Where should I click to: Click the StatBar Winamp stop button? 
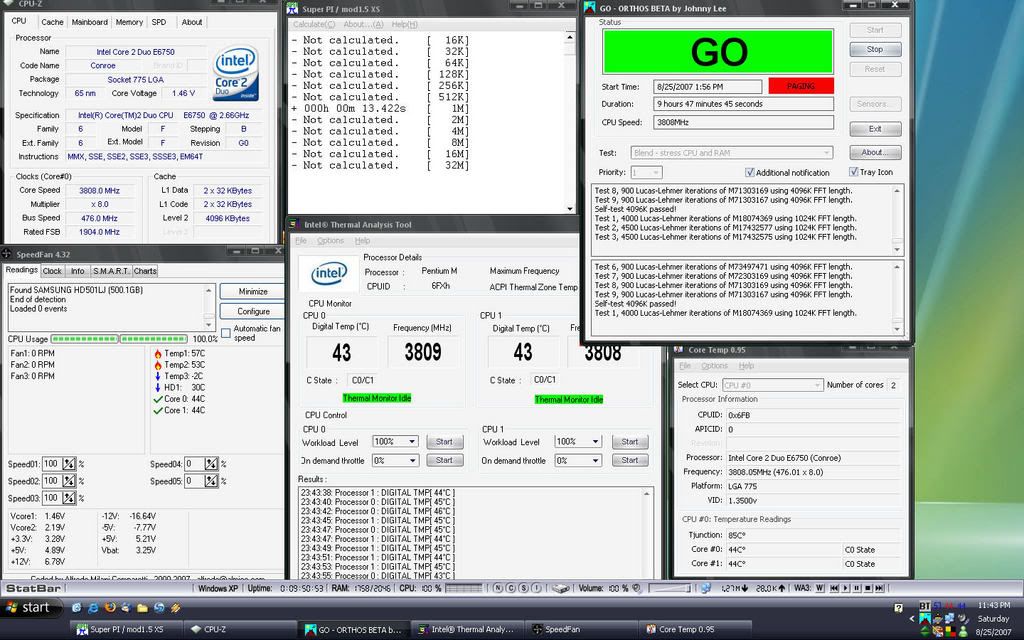(x=868, y=588)
